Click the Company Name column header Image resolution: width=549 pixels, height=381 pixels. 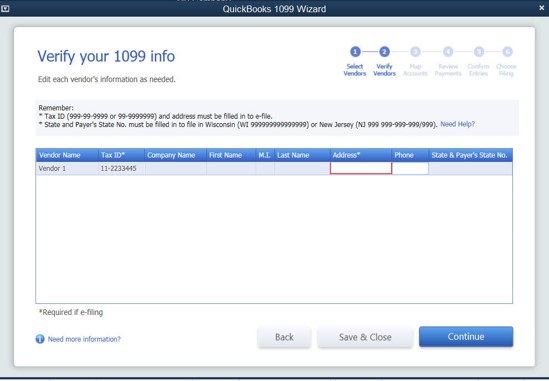175,155
